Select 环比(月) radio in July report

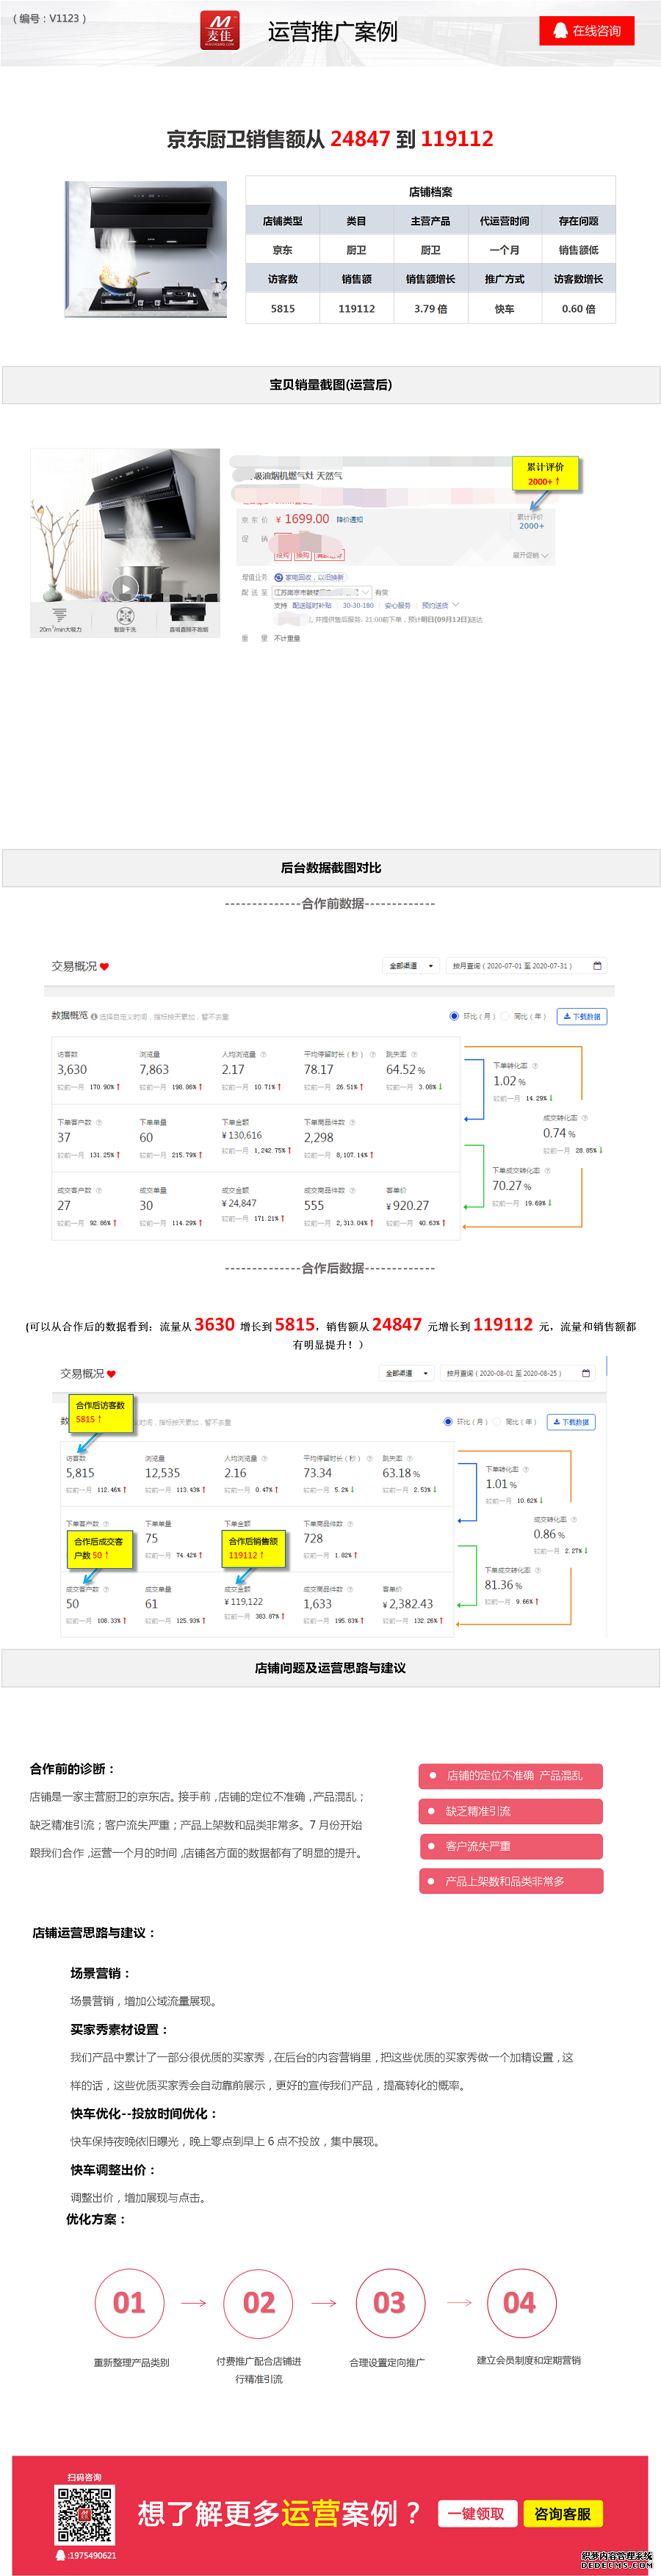pyautogui.click(x=454, y=1017)
